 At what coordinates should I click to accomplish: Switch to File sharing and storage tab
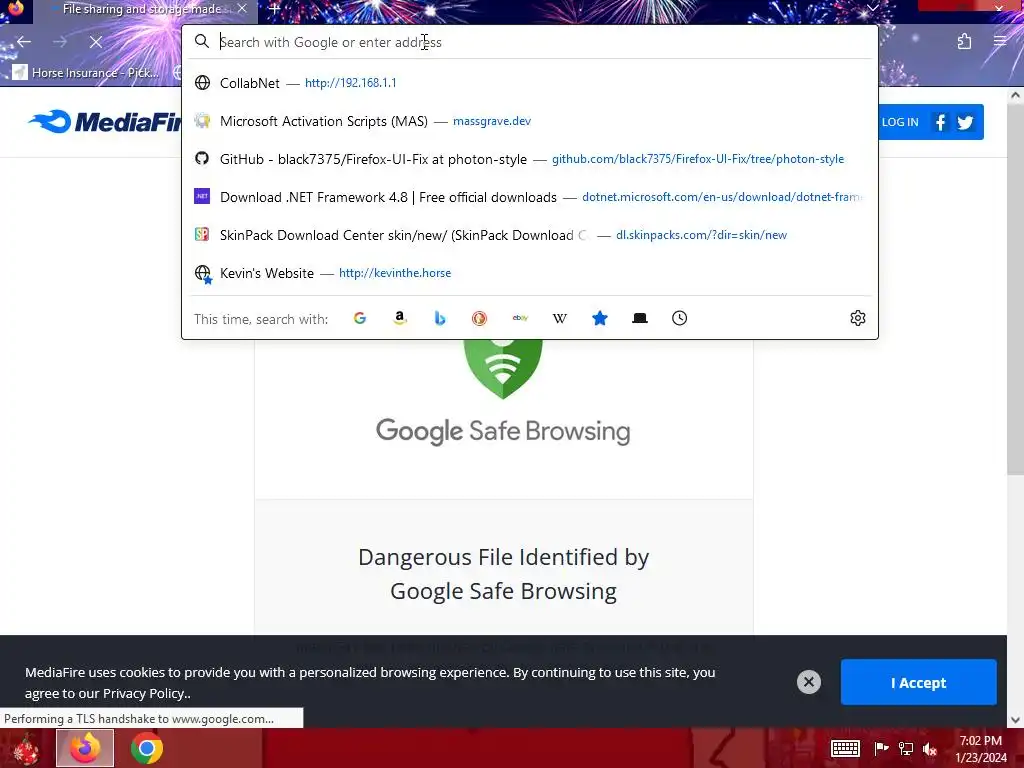click(x=140, y=9)
